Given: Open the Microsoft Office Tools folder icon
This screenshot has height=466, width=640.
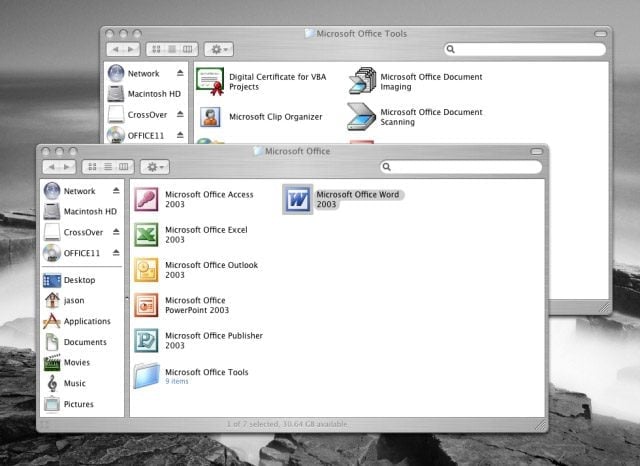Looking at the screenshot, I should point(146,375).
